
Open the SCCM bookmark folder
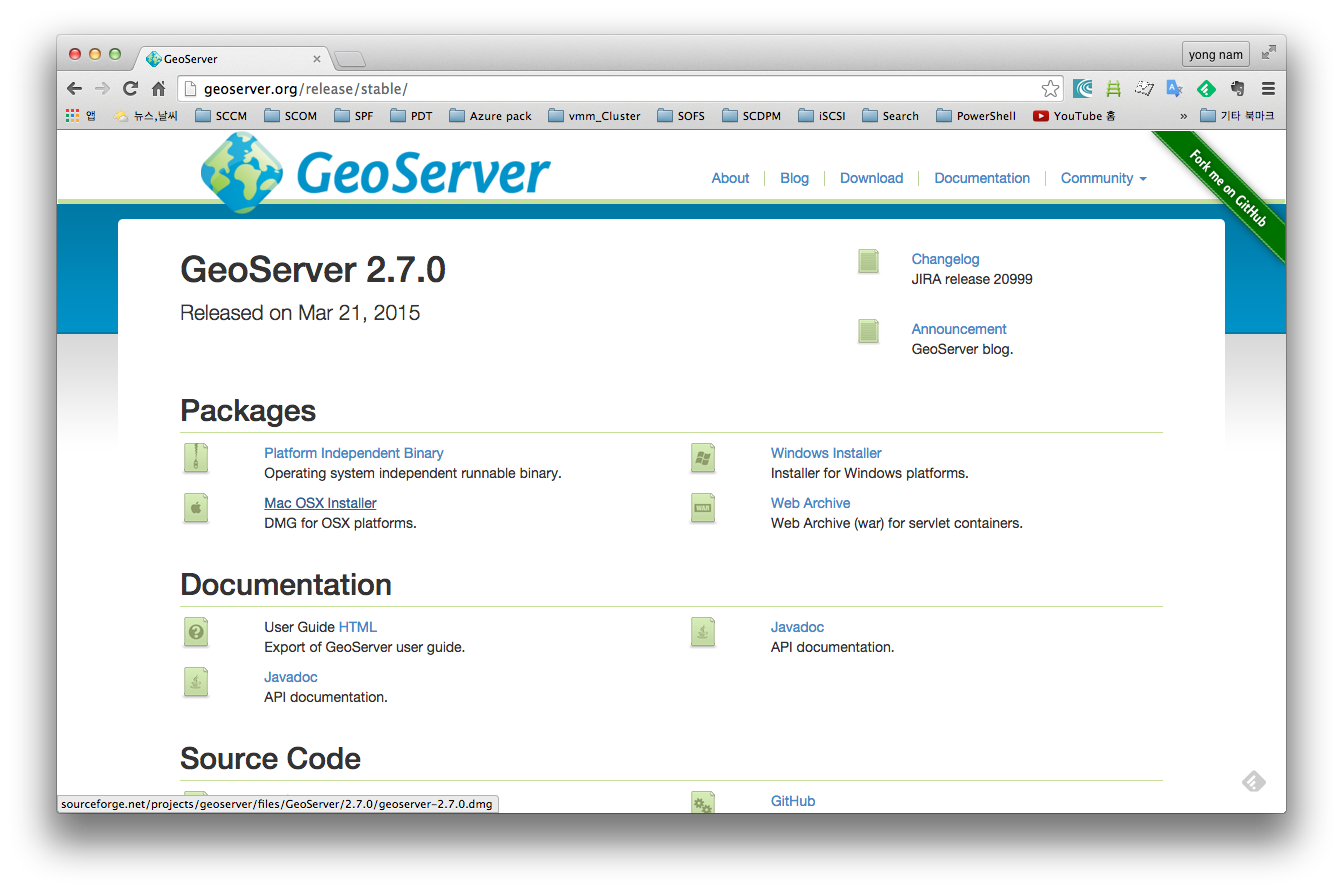tap(221, 116)
